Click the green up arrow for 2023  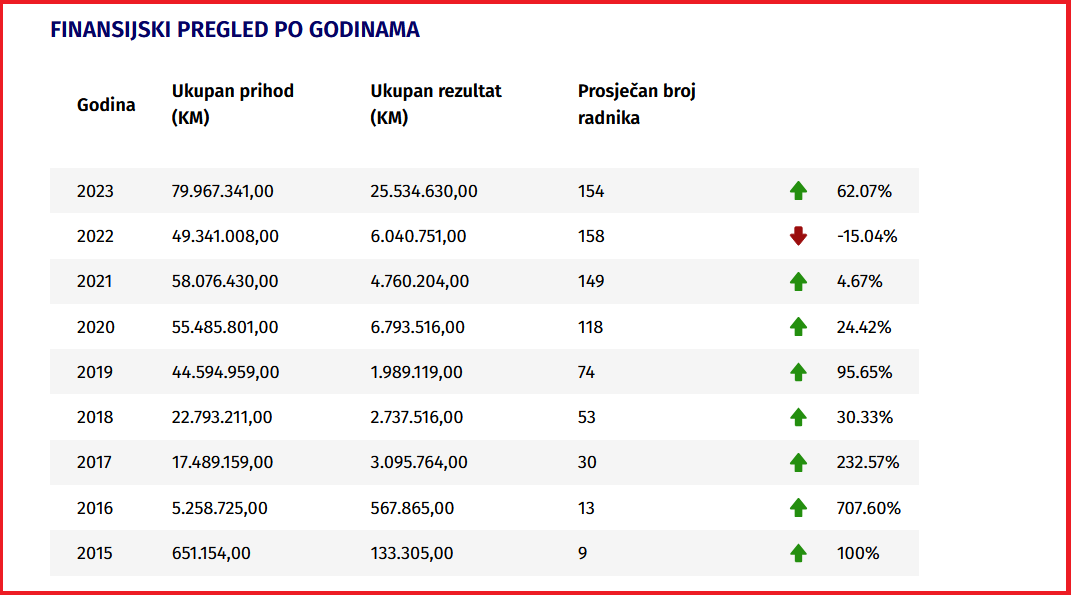[798, 191]
